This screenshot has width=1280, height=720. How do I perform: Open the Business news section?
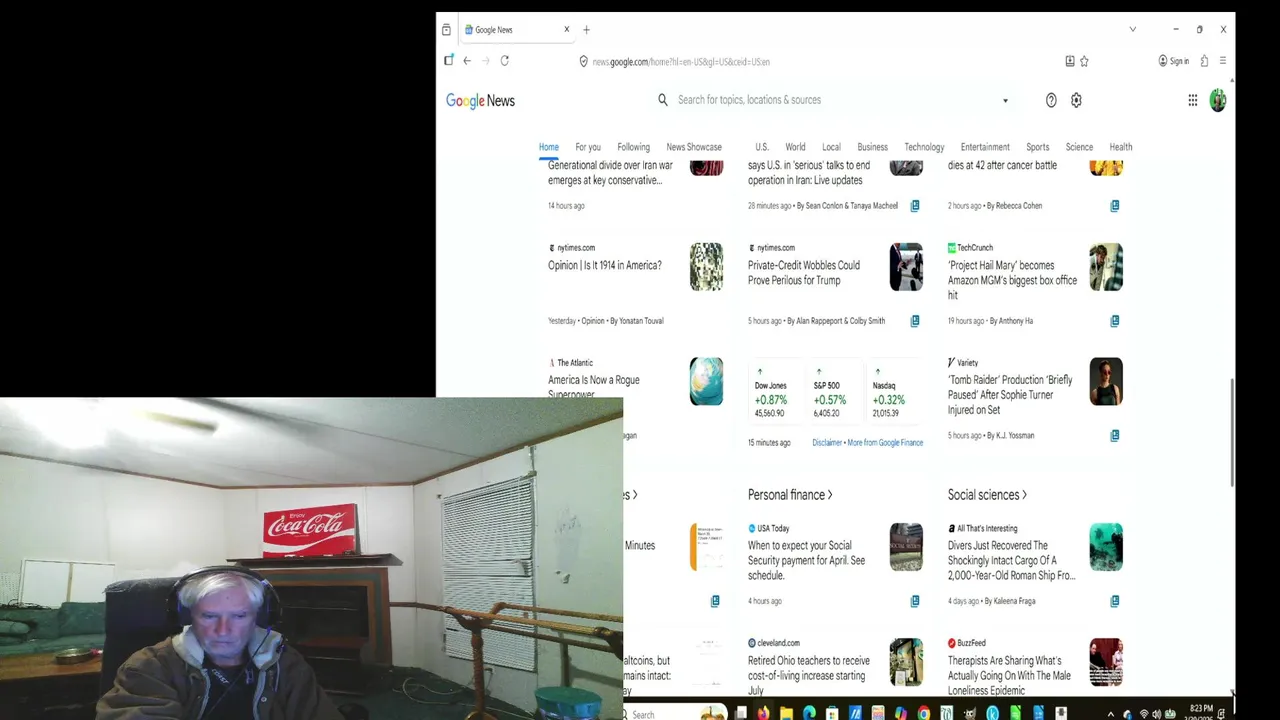click(x=872, y=147)
